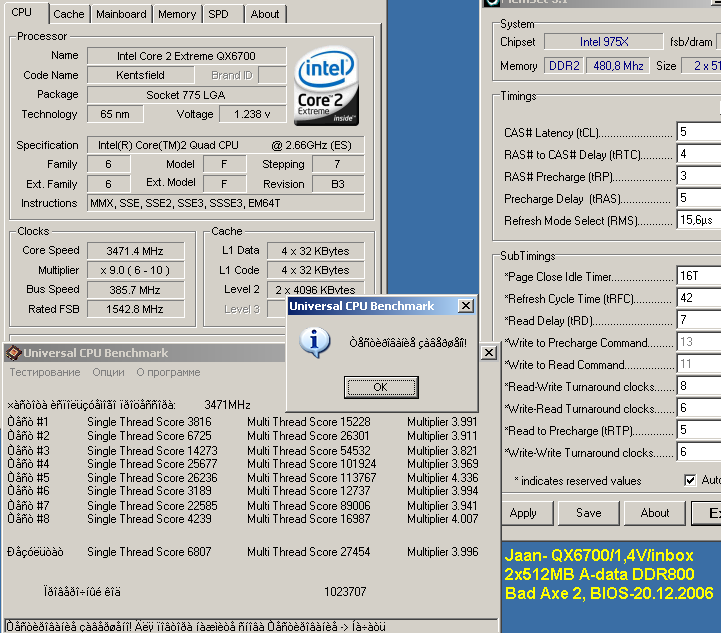Open Refresh Cycle Time (tRFC) dropdown

pyautogui.click(x=699, y=298)
